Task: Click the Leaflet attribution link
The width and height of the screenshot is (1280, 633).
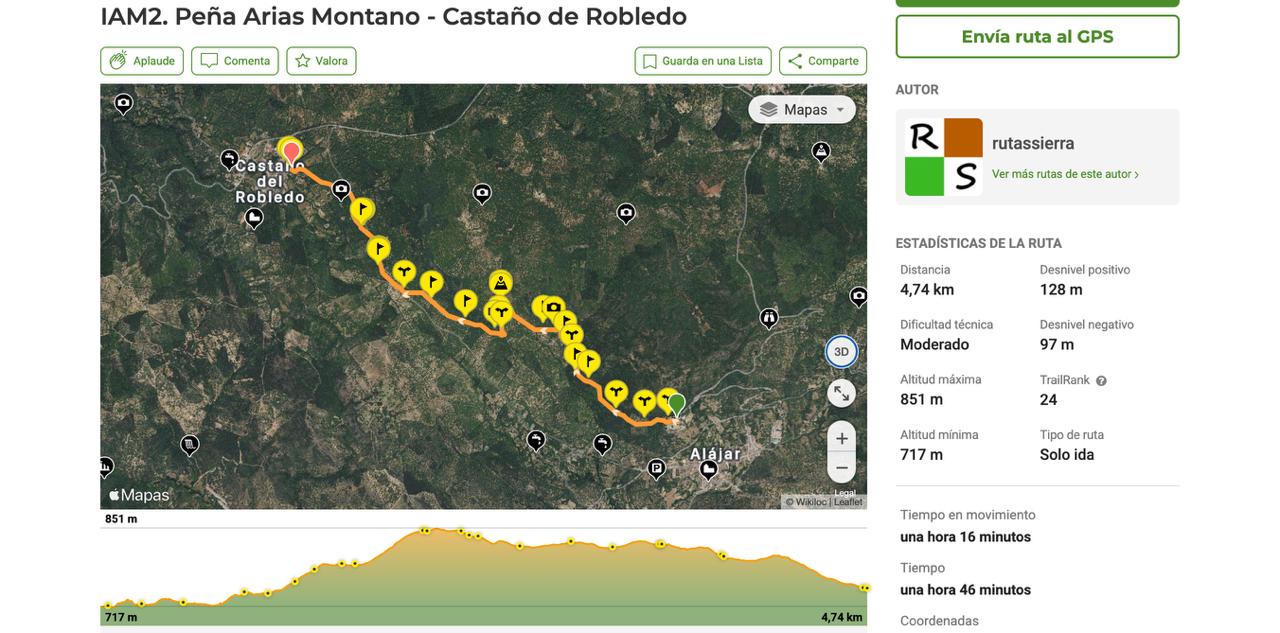Action: [848, 502]
